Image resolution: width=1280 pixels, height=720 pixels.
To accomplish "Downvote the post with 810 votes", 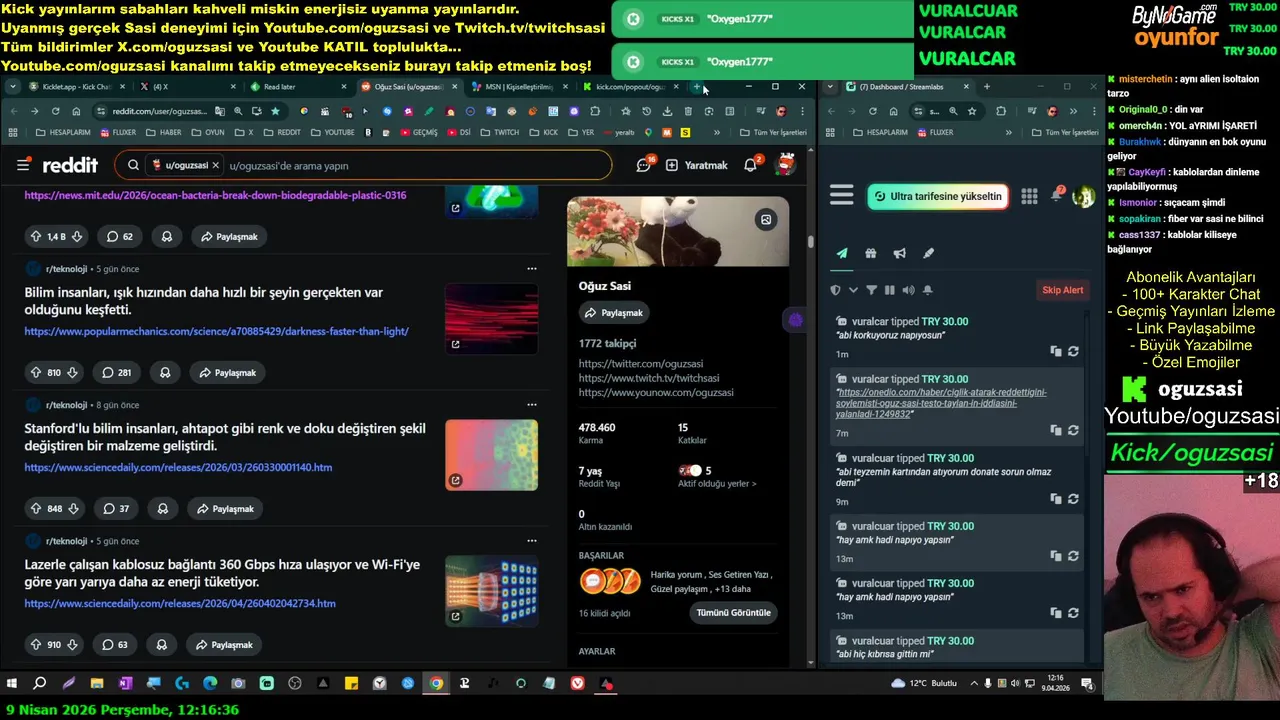I will point(74,373).
